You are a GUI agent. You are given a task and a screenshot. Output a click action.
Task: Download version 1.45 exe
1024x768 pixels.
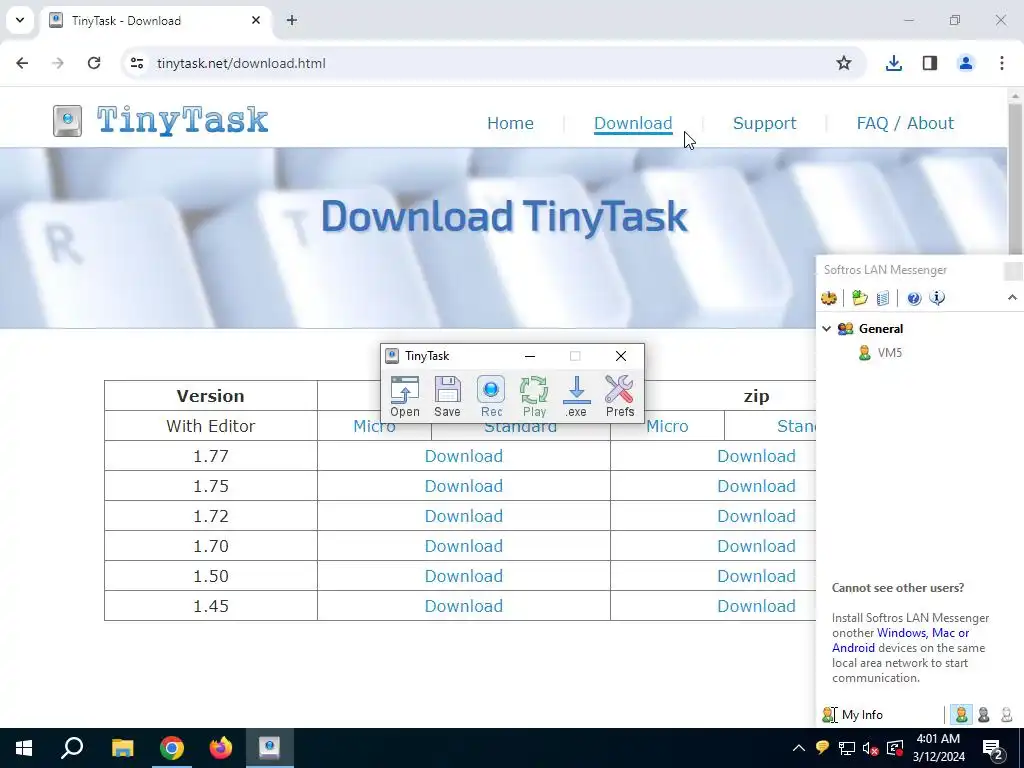[464, 606]
